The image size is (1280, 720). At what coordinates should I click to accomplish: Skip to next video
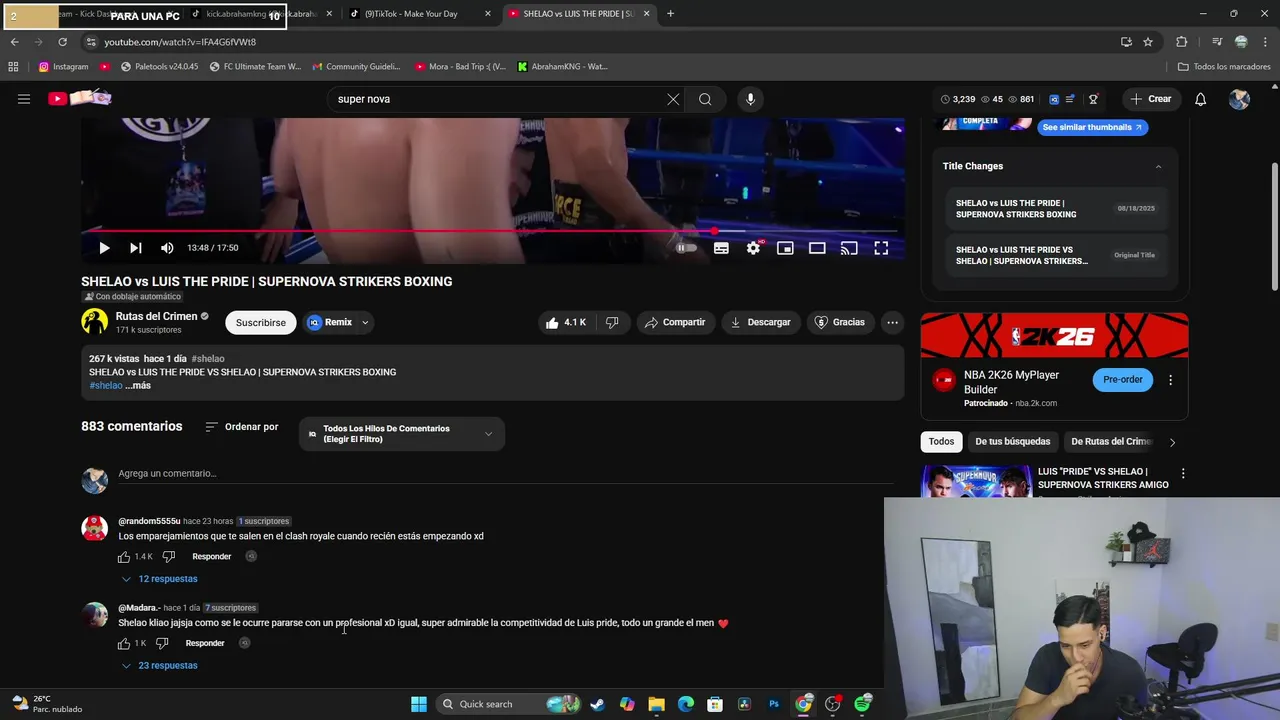point(136,248)
